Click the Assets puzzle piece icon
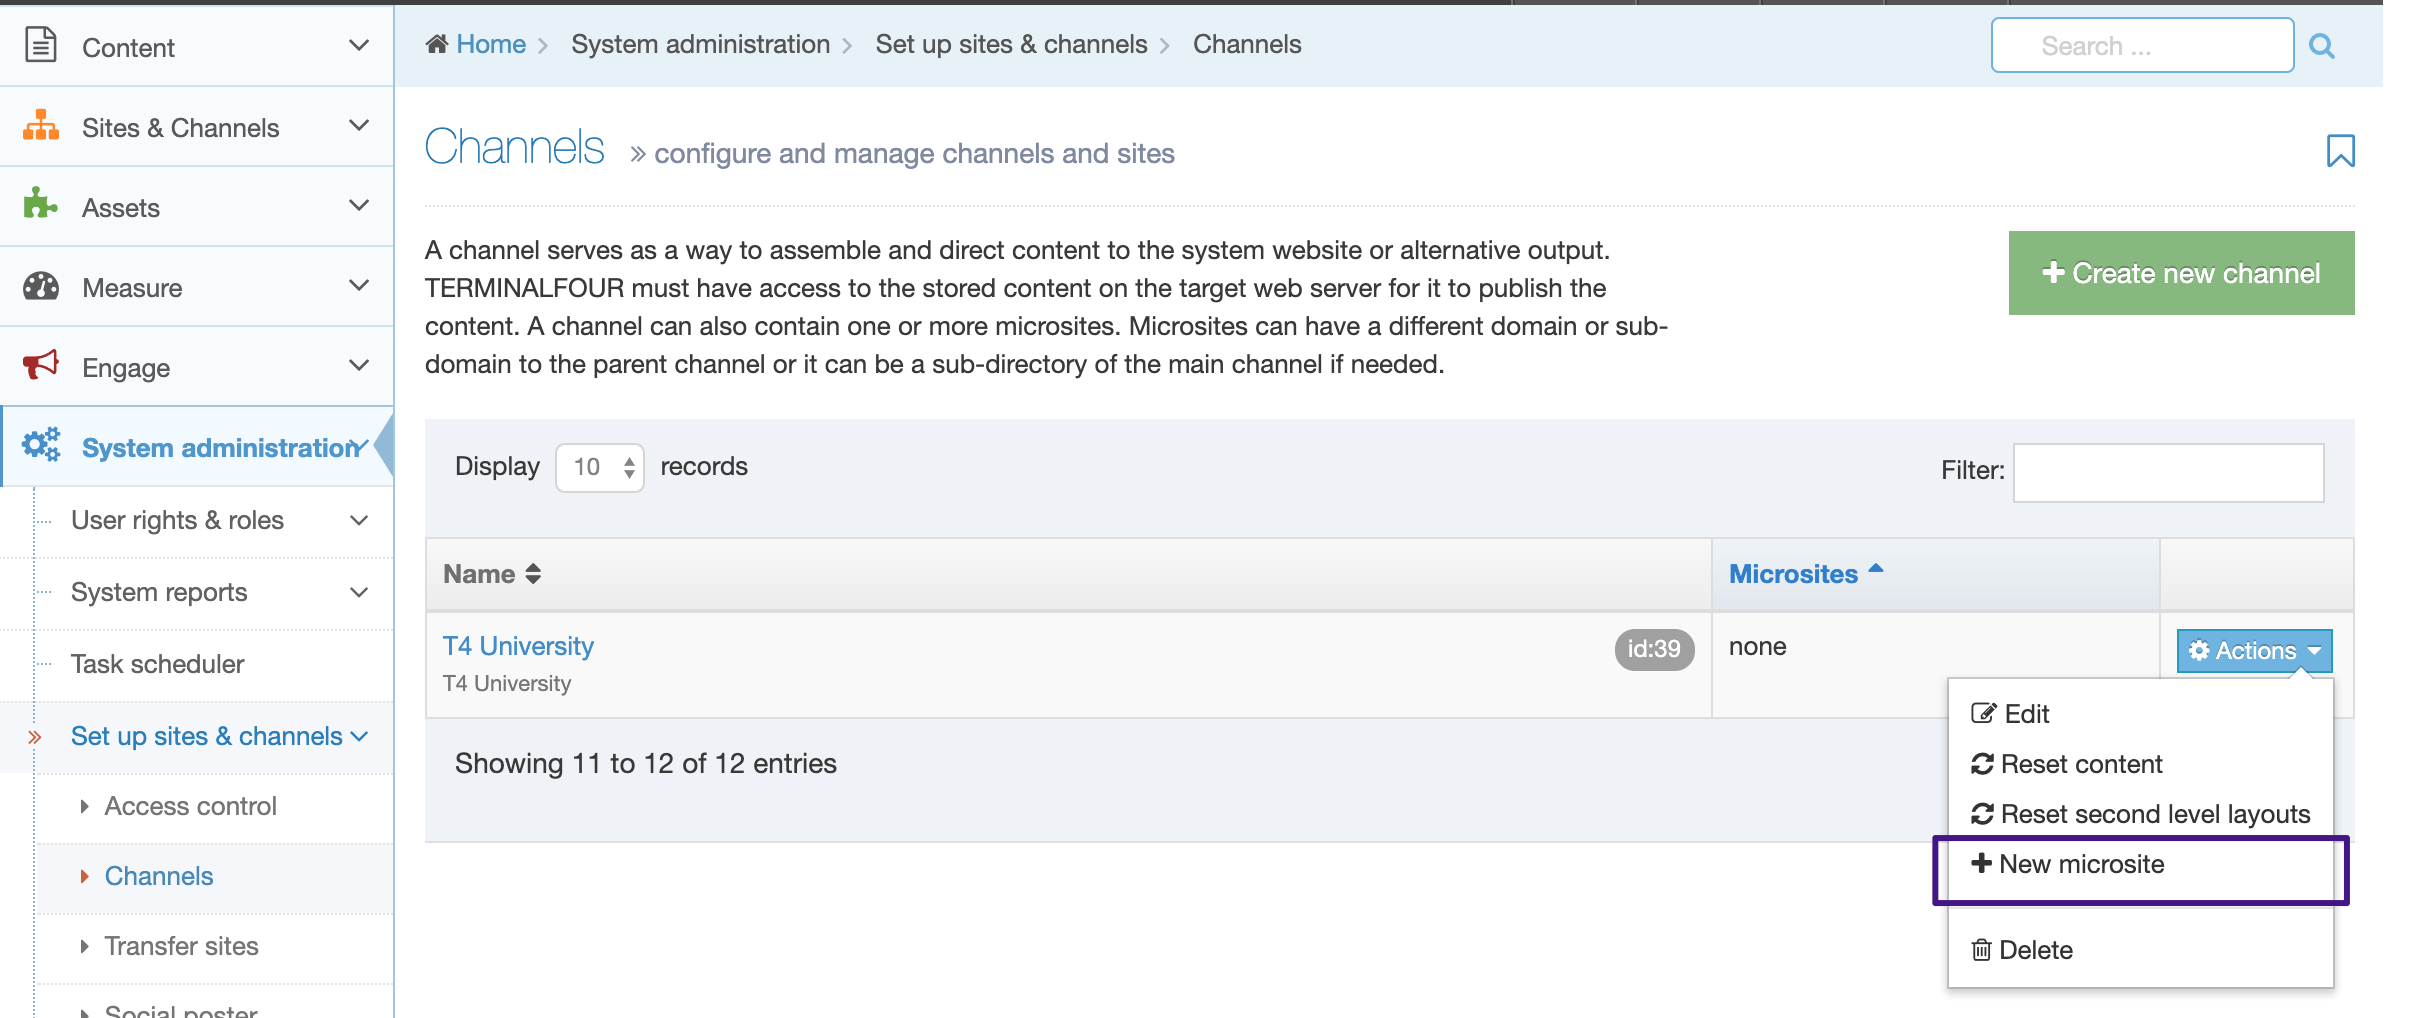 tap(40, 205)
